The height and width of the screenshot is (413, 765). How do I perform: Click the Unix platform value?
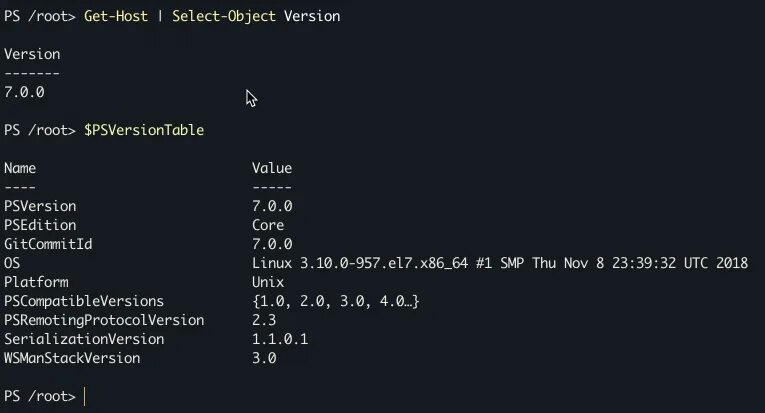click(268, 282)
